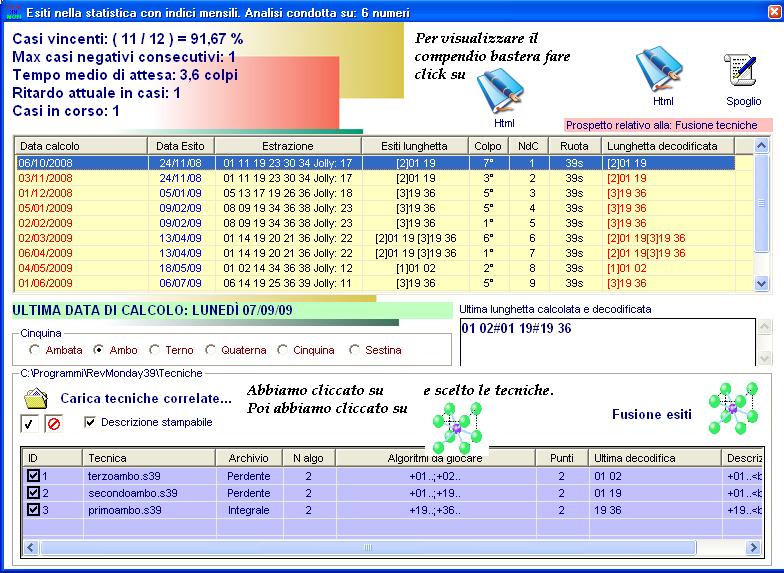Image resolution: width=784 pixels, height=573 pixels.
Task: Toggle the Descrizione stampabile checkbox
Action: (90, 422)
